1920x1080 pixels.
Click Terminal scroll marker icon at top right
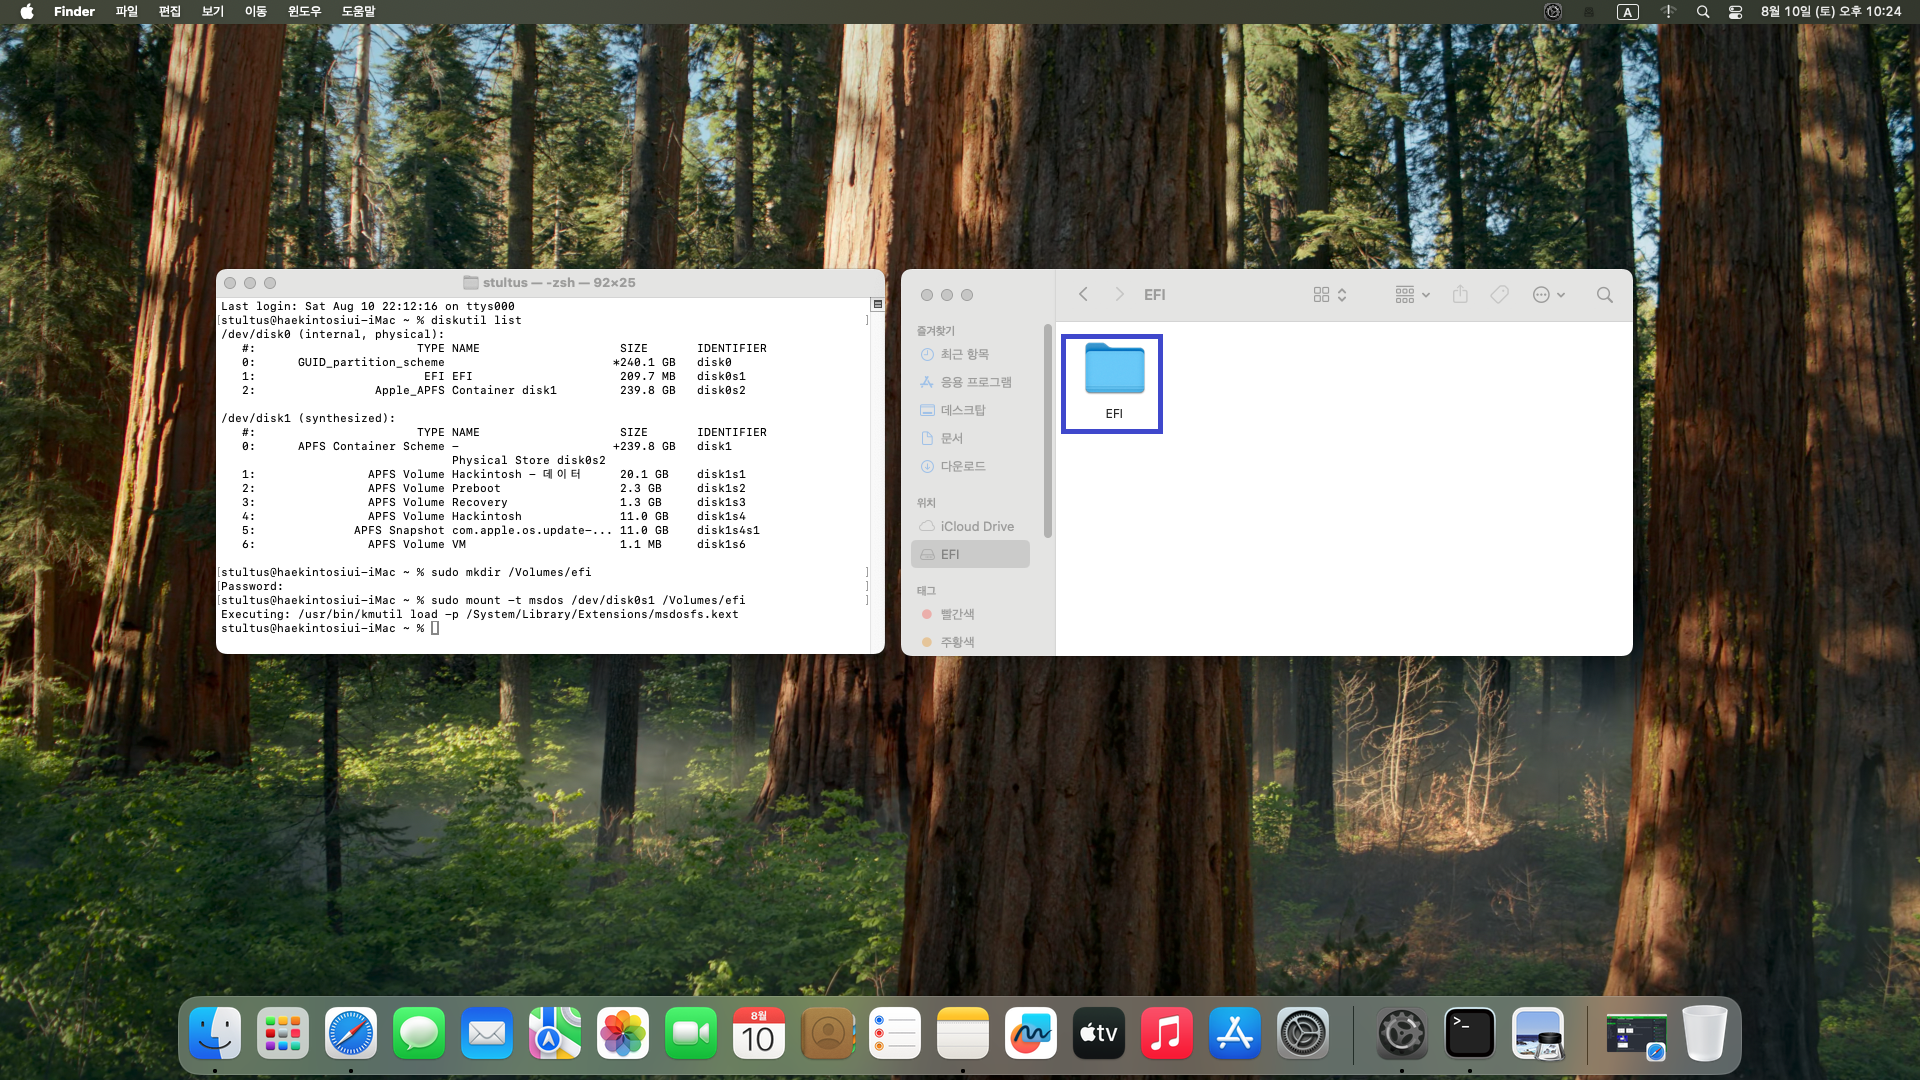[877, 304]
